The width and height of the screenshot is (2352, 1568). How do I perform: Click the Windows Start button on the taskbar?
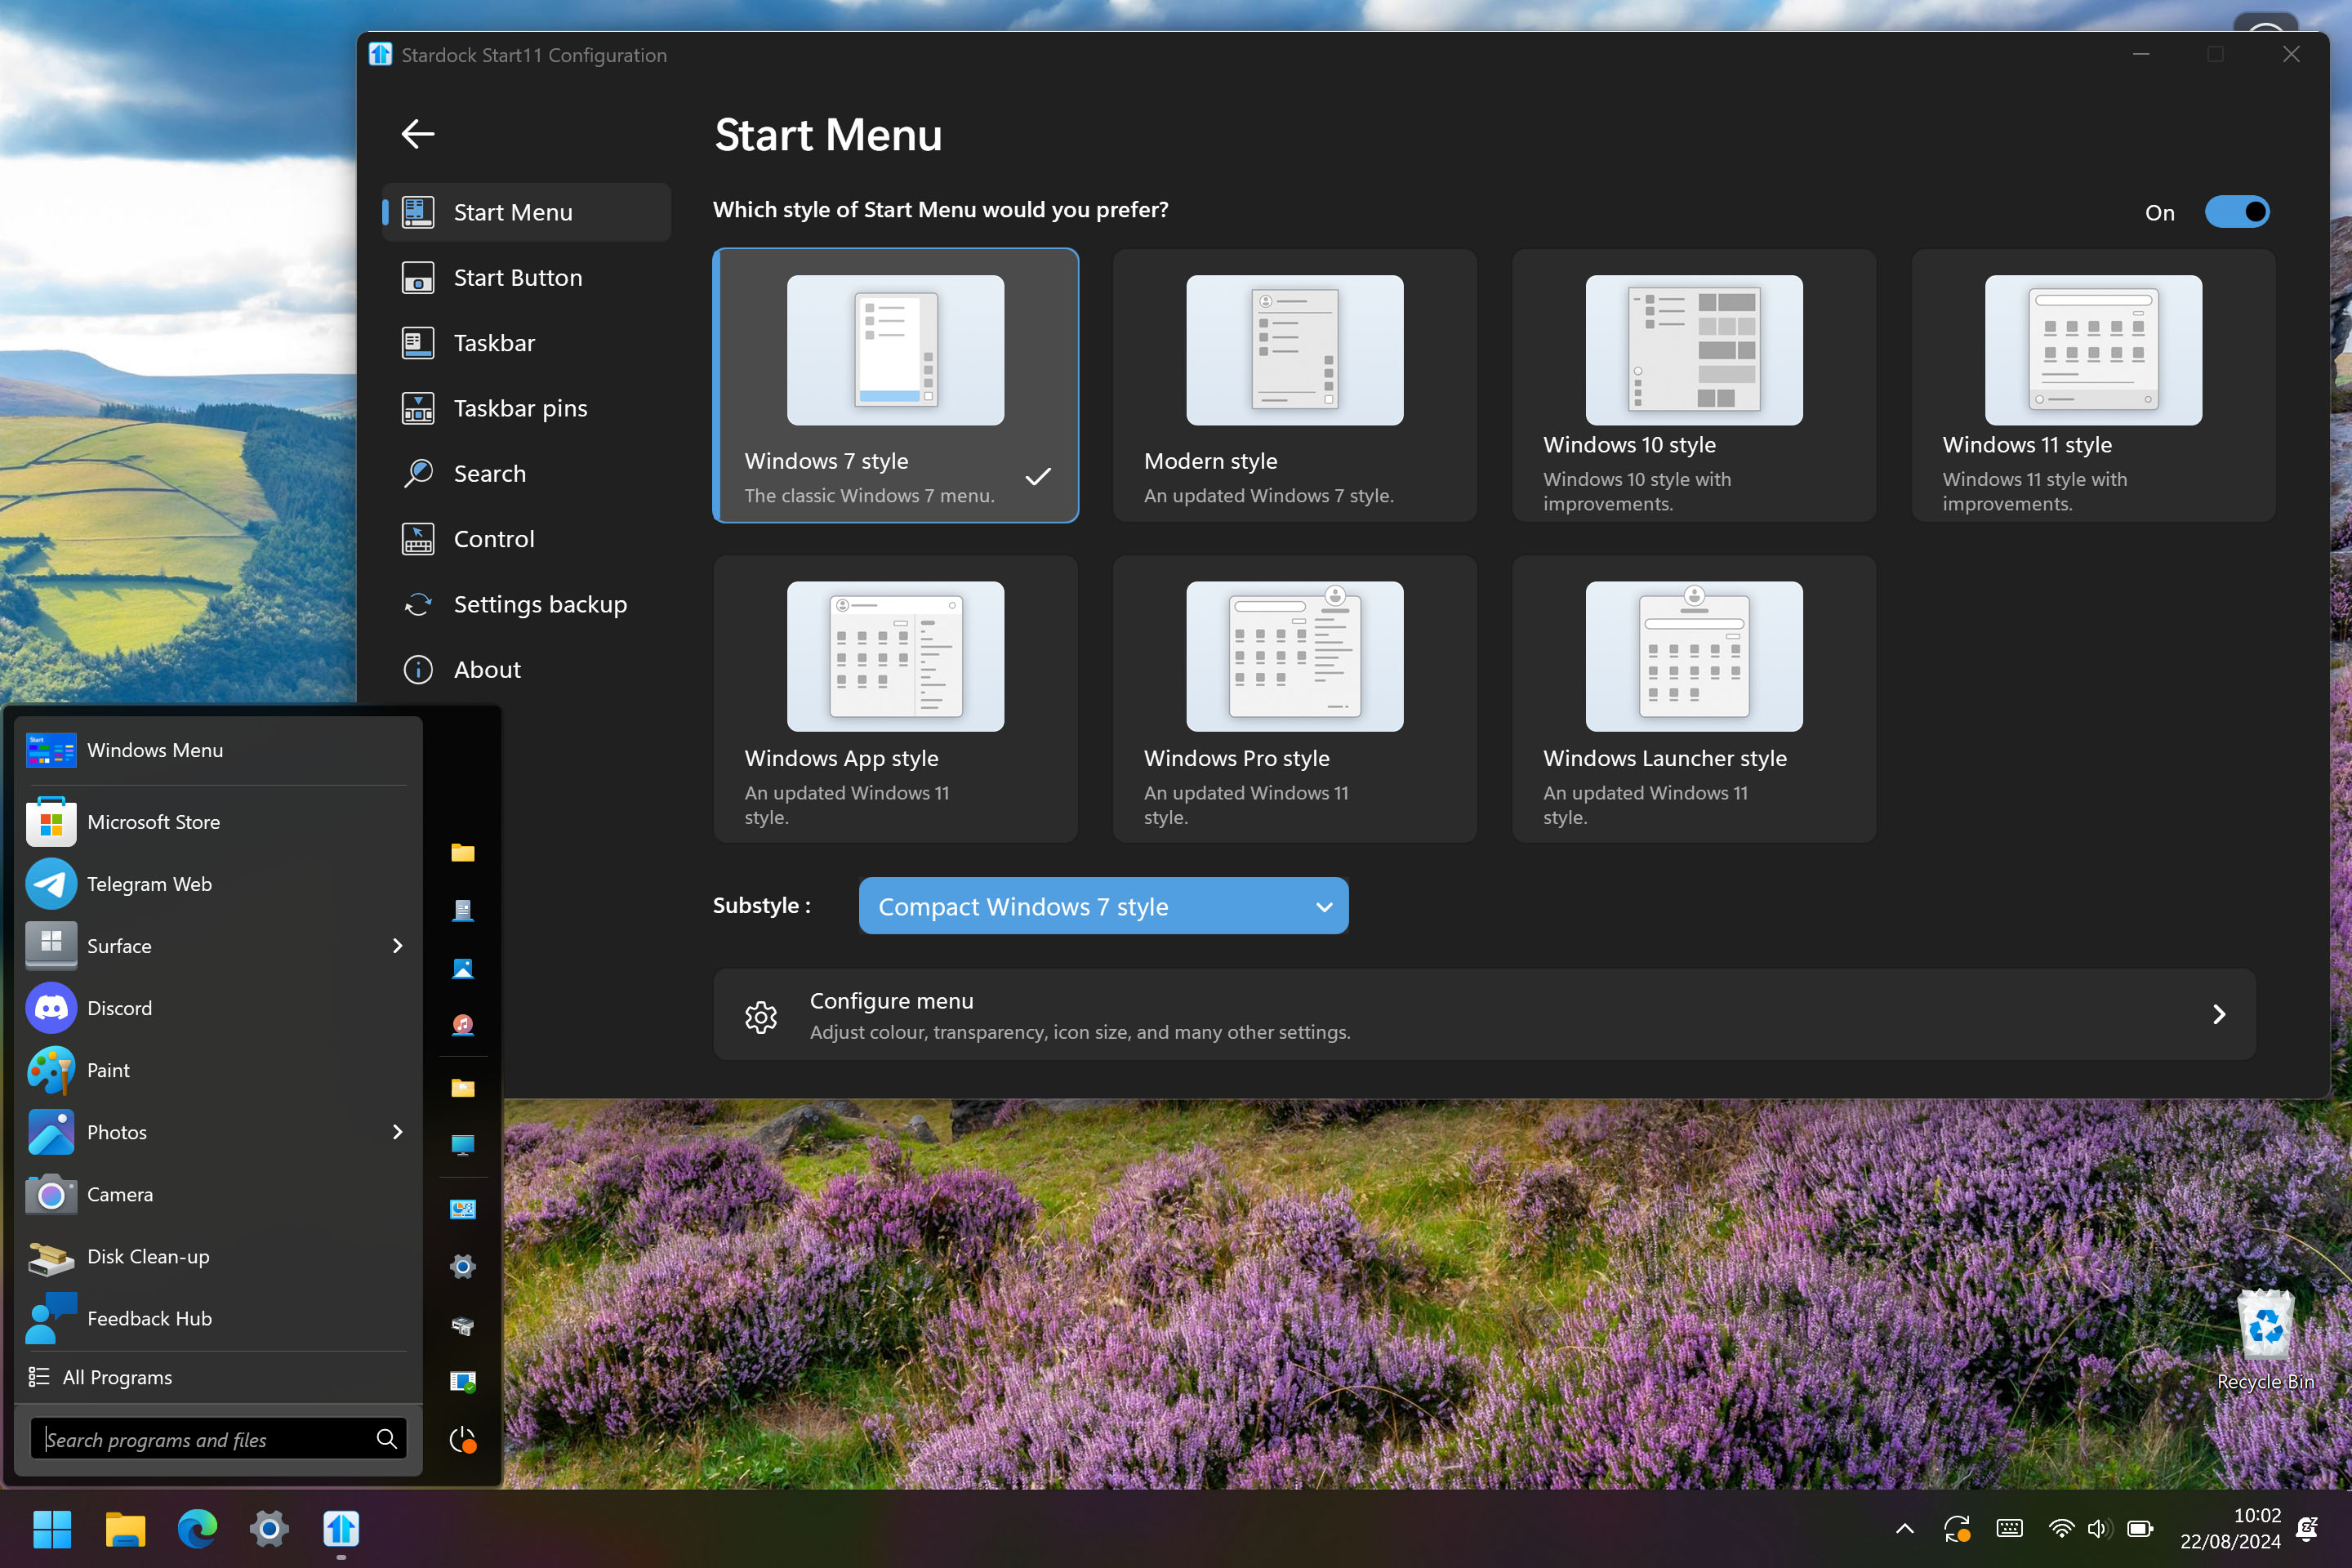(x=52, y=1529)
